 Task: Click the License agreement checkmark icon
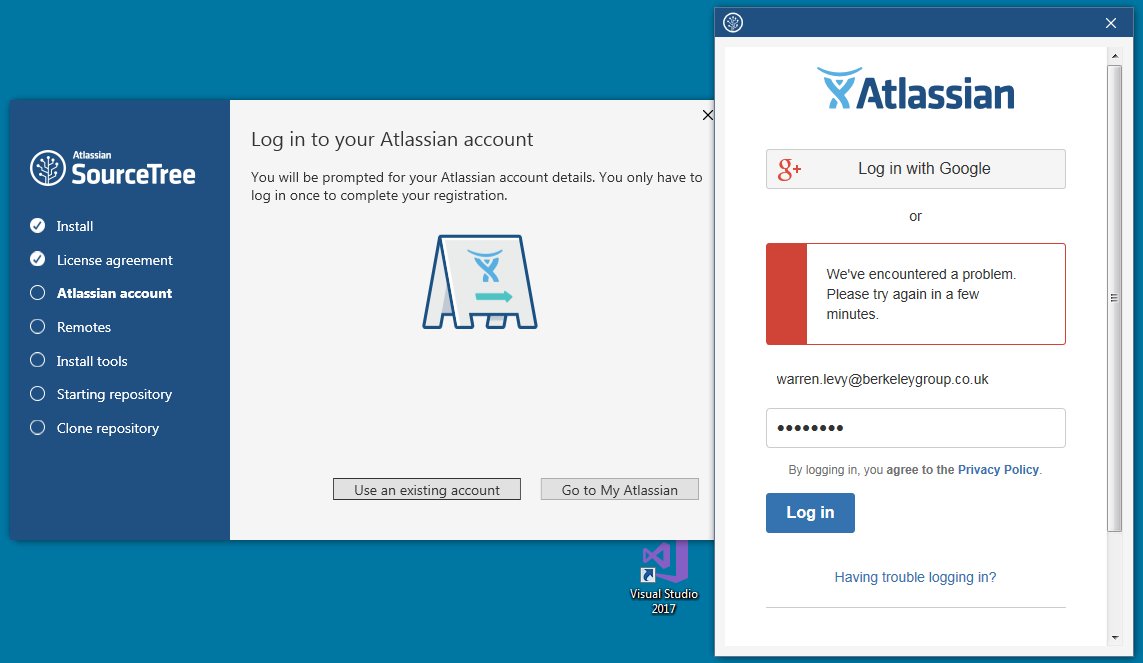(x=37, y=259)
